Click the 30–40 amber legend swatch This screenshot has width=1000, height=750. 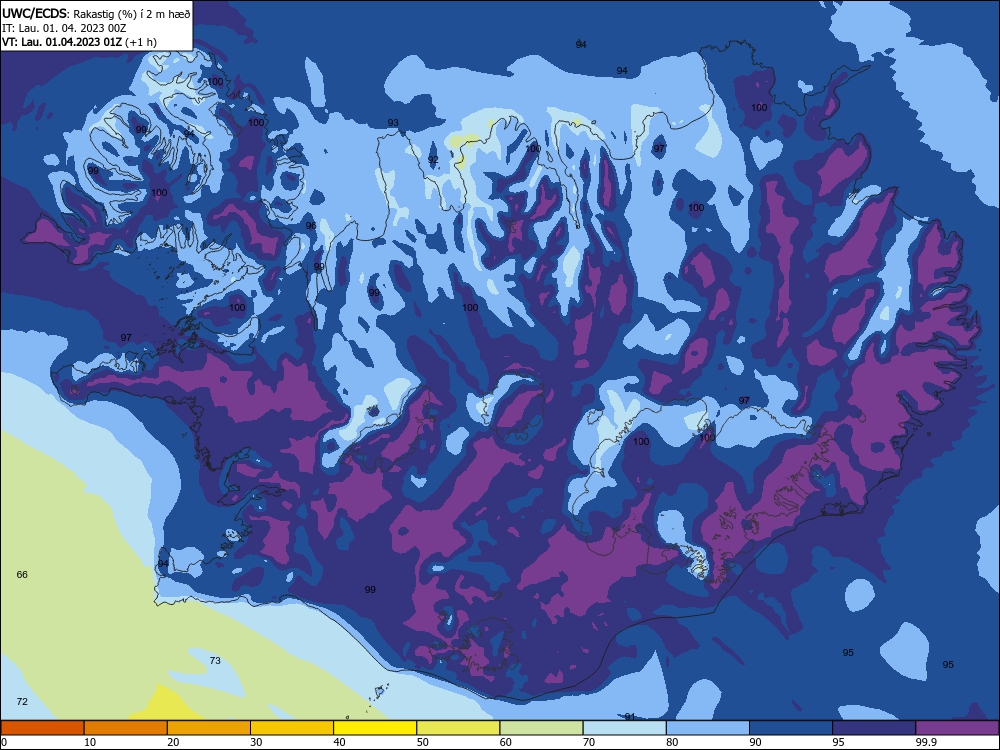pyautogui.click(x=292, y=728)
